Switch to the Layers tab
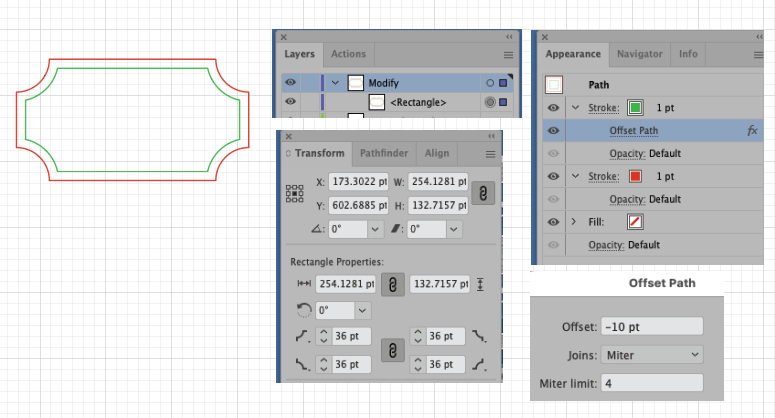The image size is (775, 418). tap(300, 54)
